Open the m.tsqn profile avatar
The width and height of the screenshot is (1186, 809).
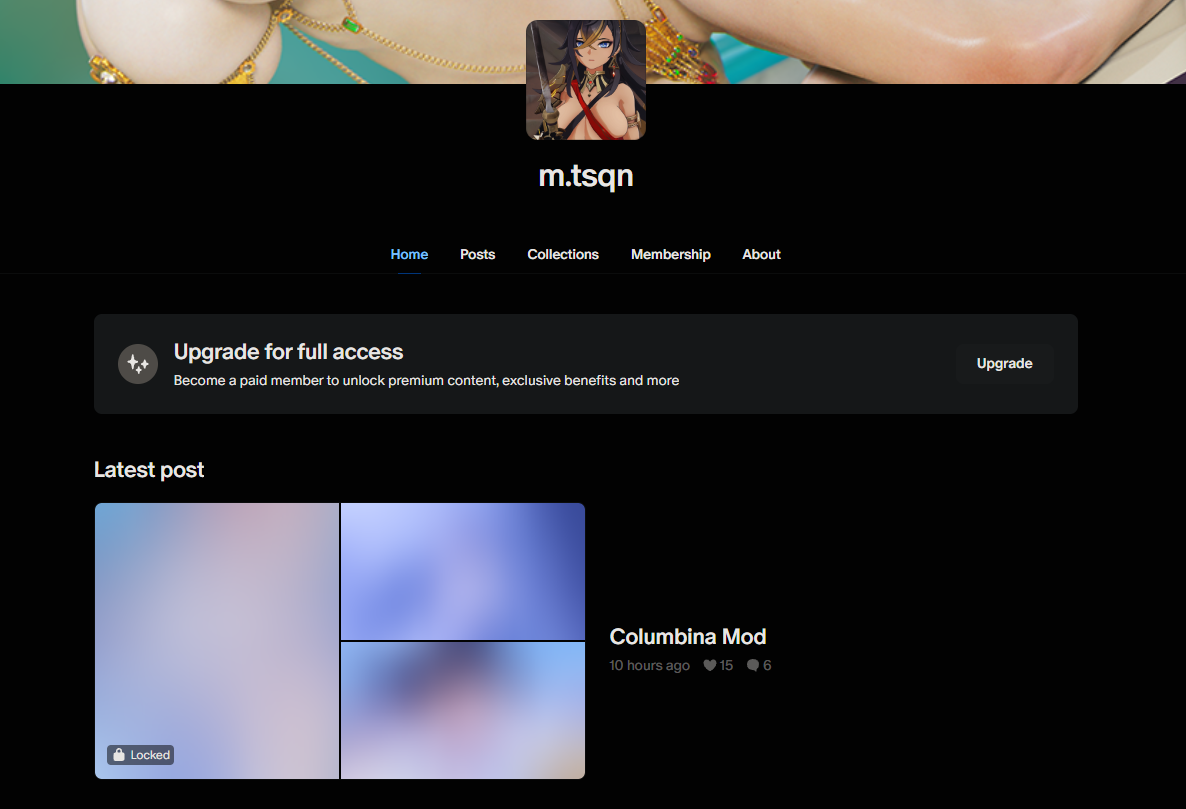(585, 80)
